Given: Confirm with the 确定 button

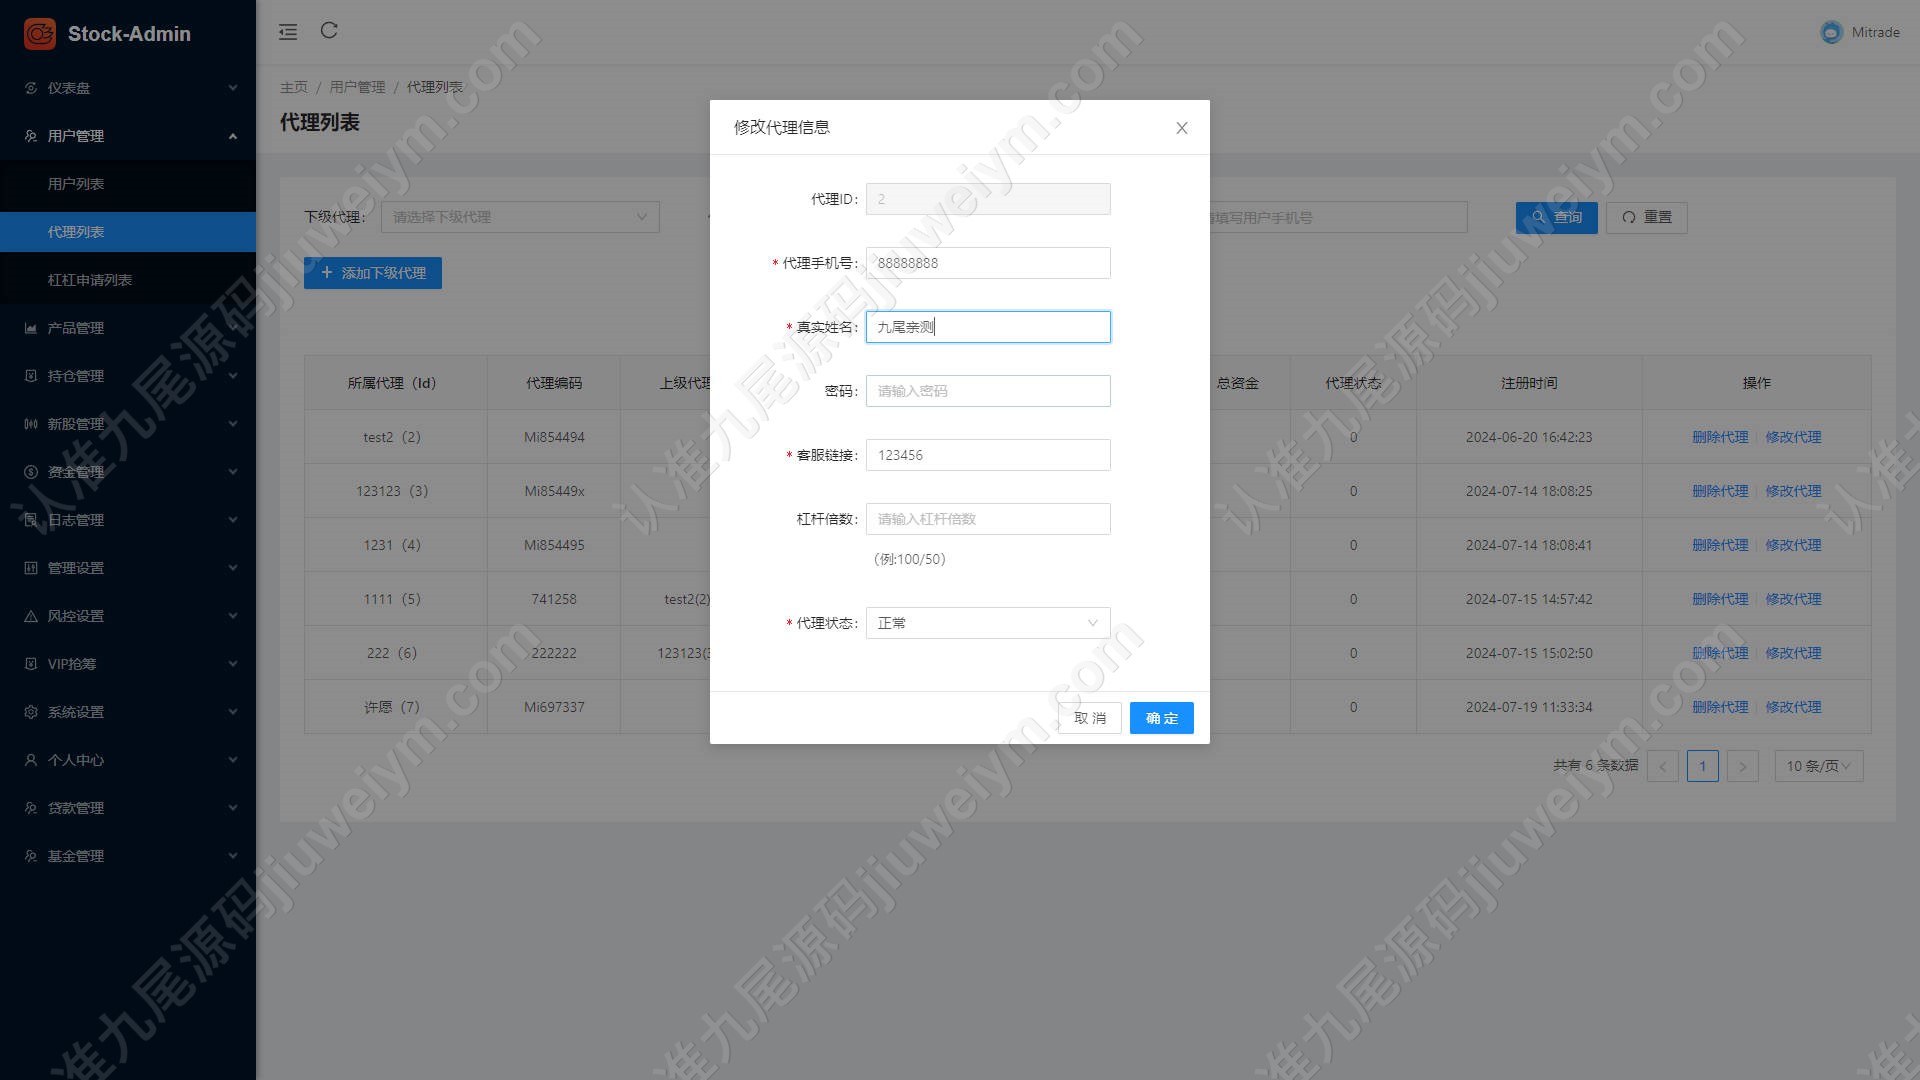Looking at the screenshot, I should [1162, 718].
